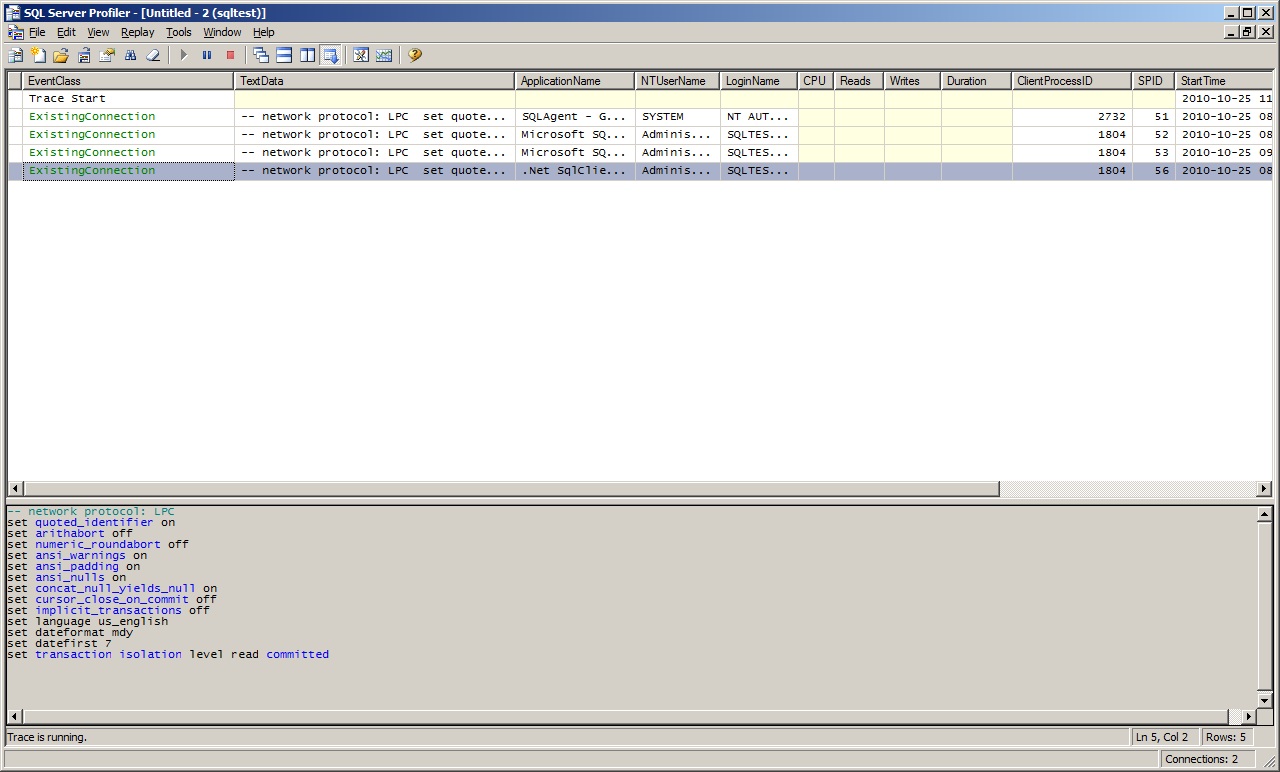Click the NTUserName column header
Image resolution: width=1280 pixels, height=772 pixels.
click(x=678, y=81)
